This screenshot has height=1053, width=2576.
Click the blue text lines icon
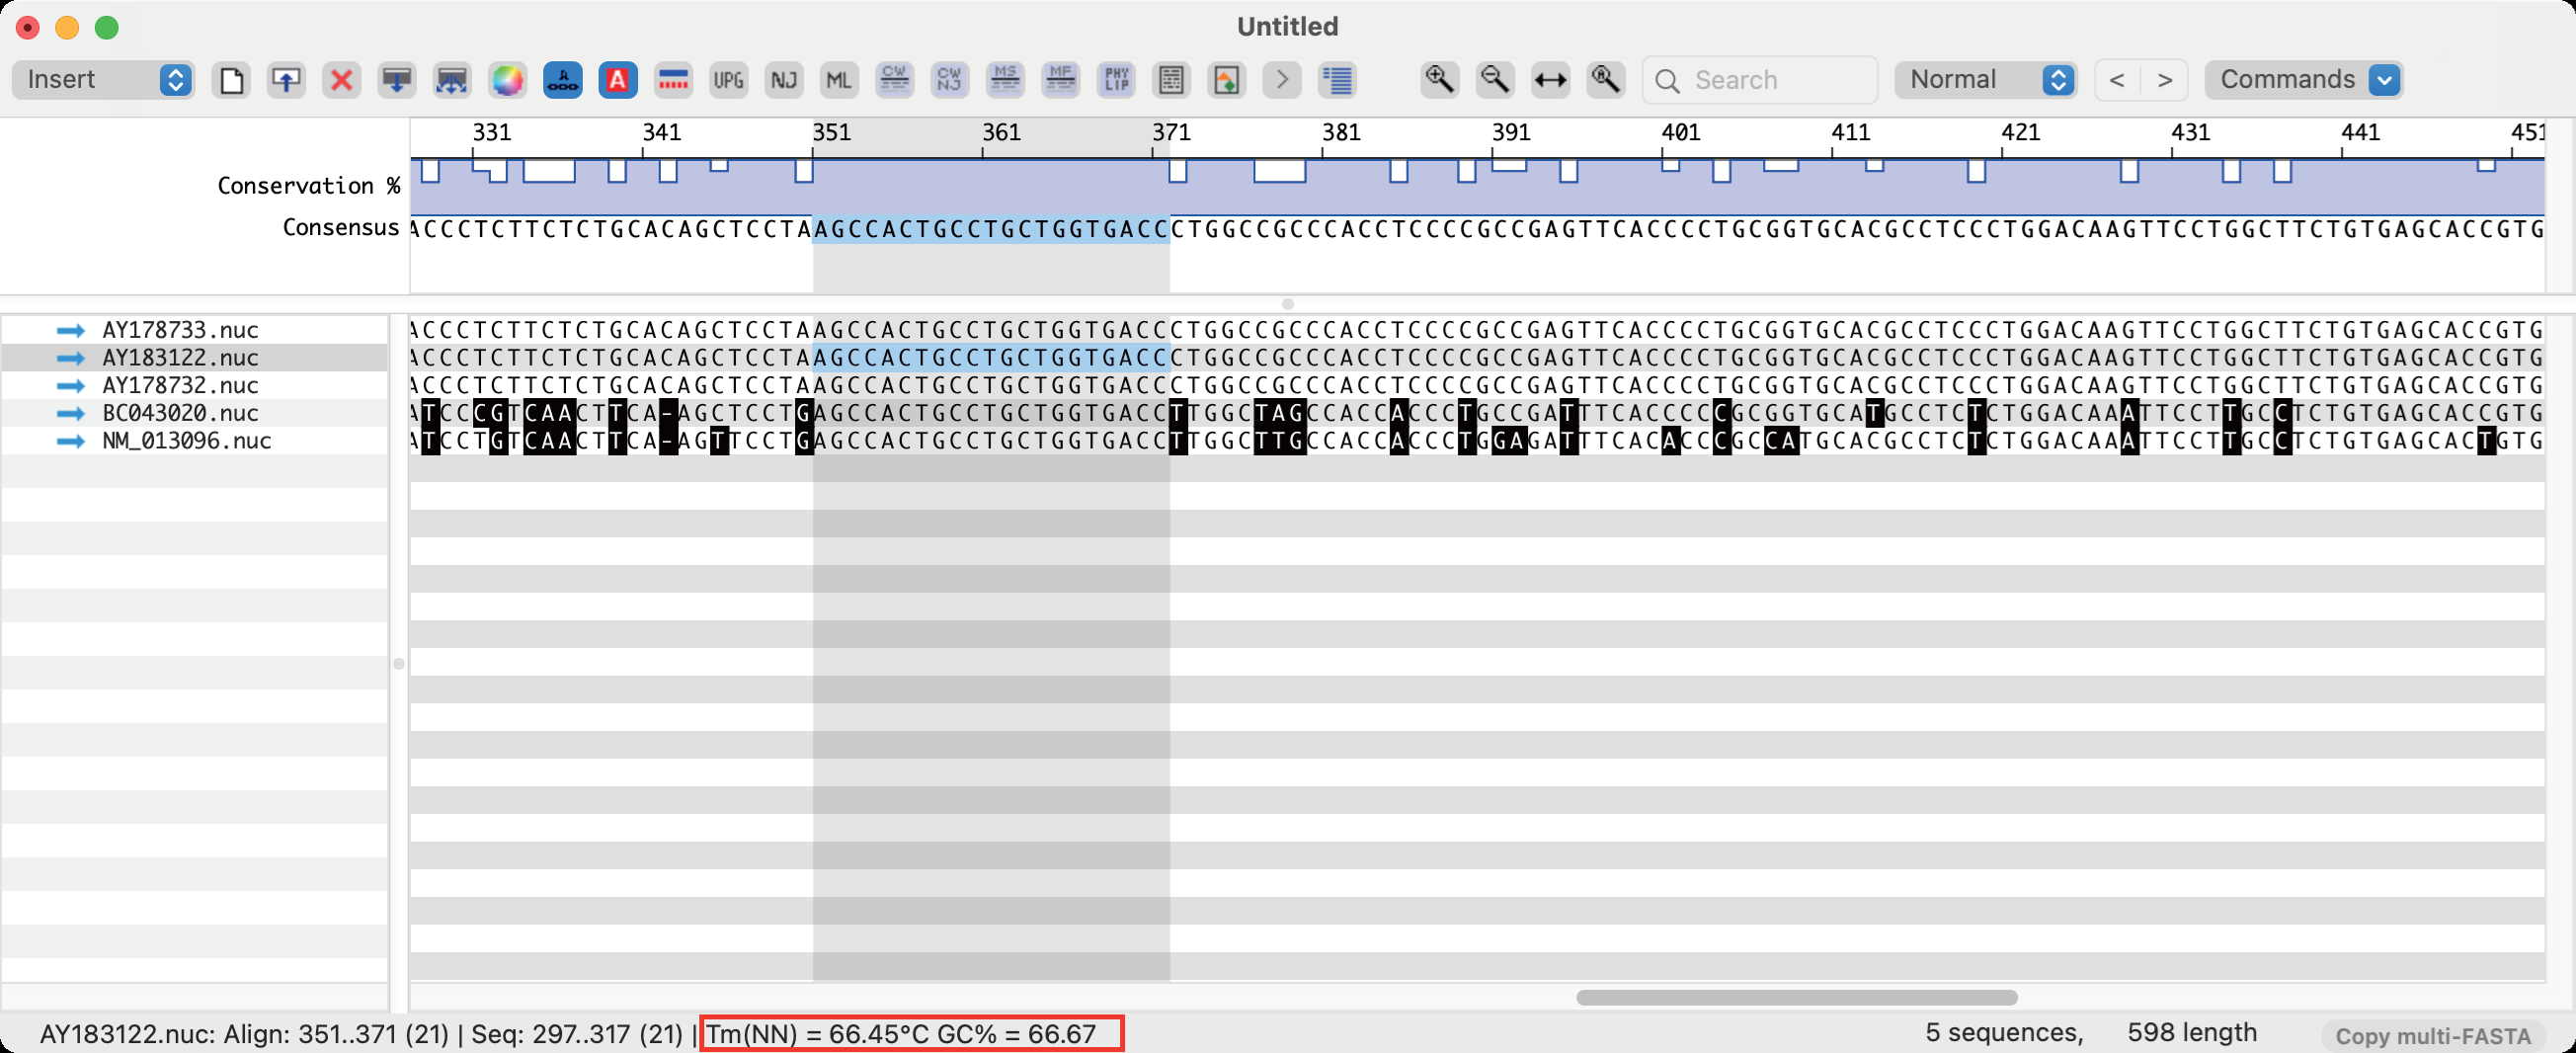point(1337,80)
